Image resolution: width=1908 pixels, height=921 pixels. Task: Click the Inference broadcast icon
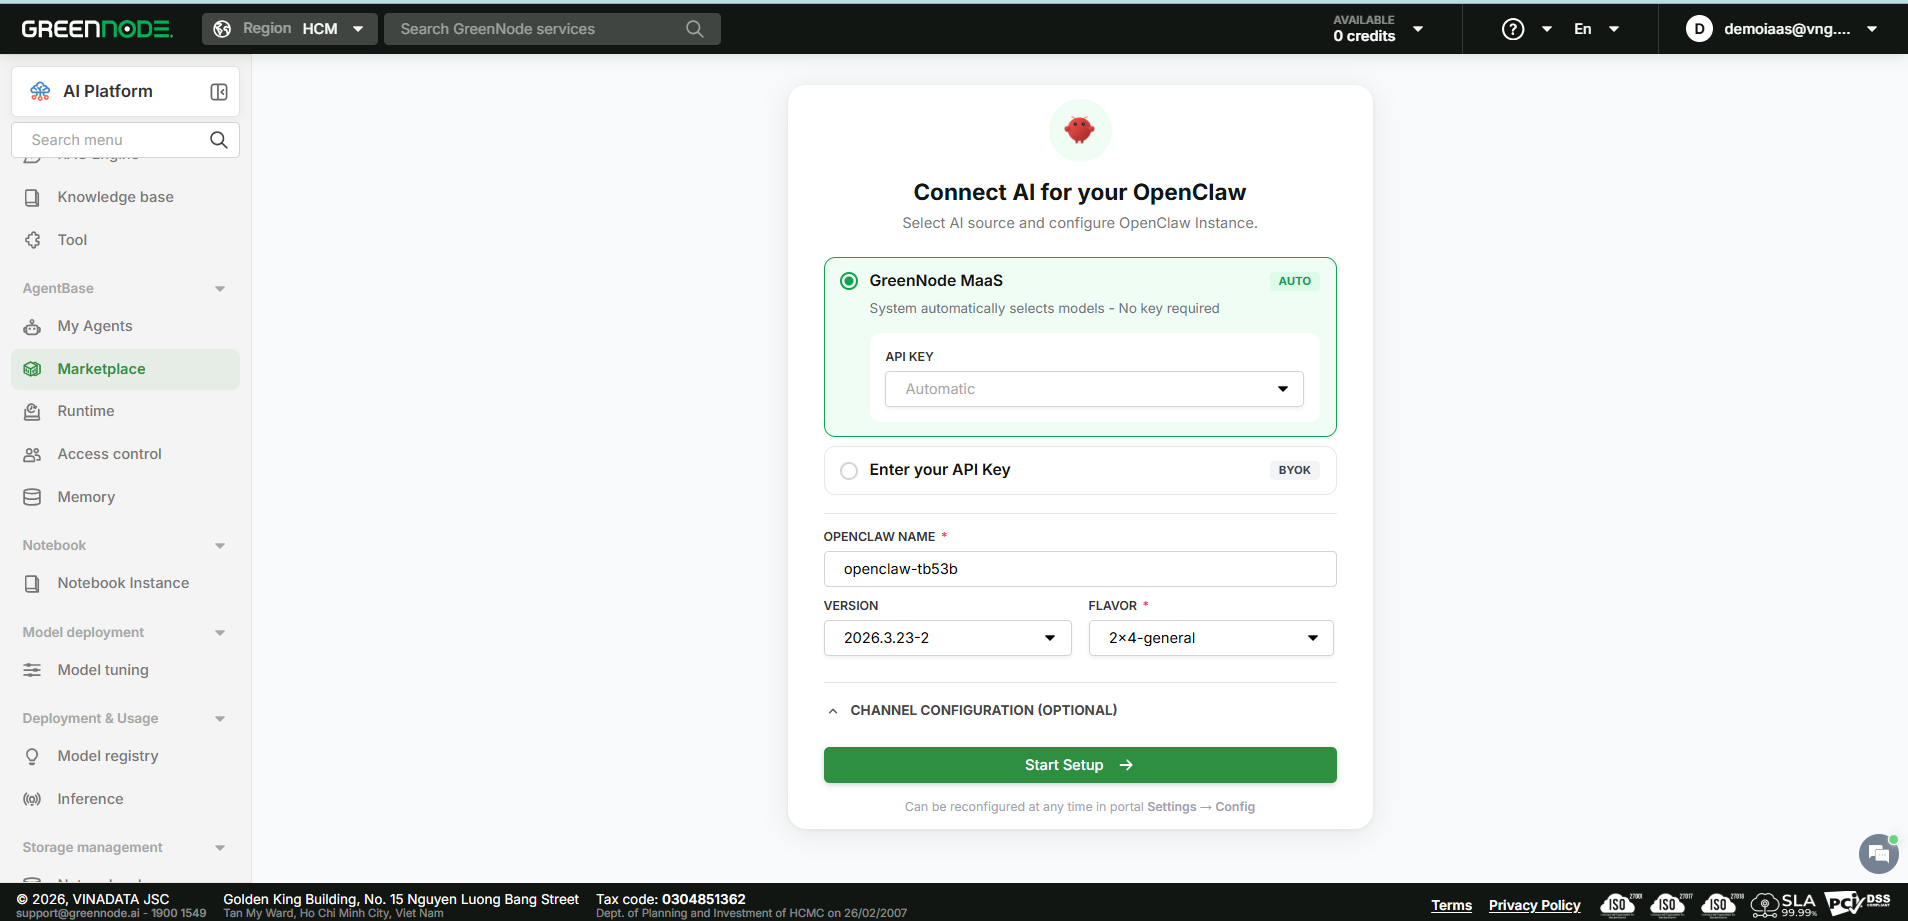click(32, 799)
